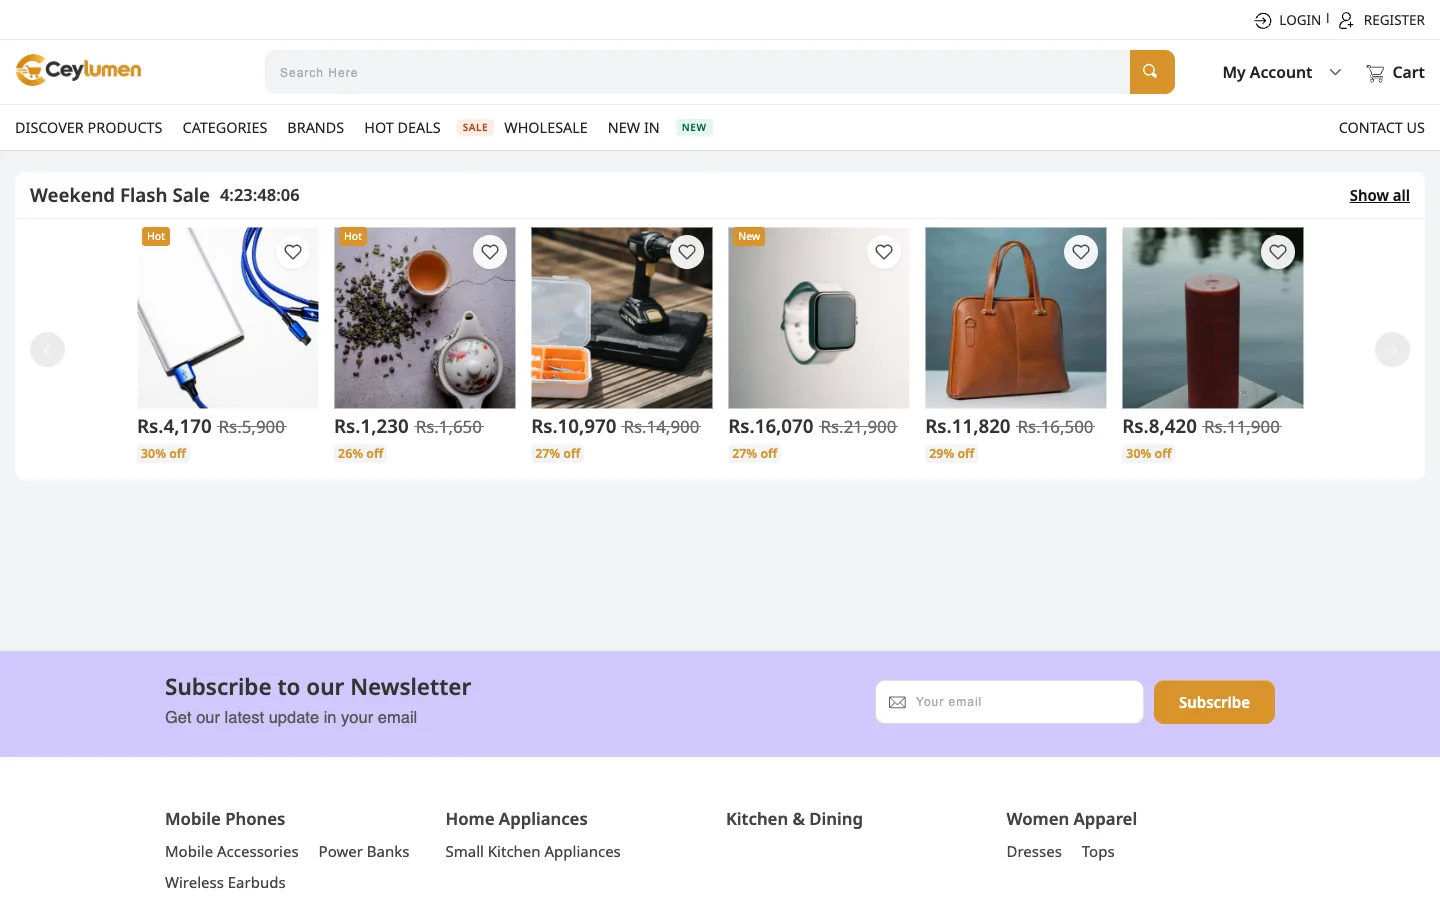1440x900 pixels.
Task: Open Categories menu
Action: coord(225,128)
